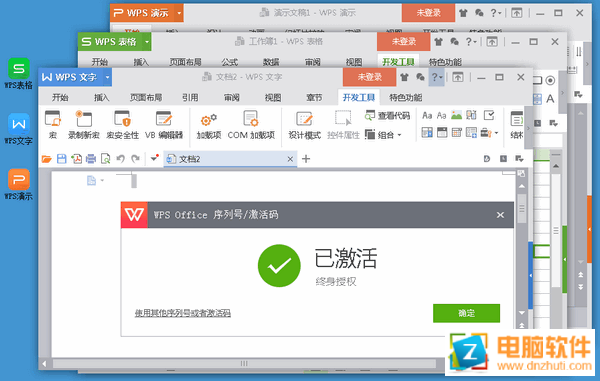
Task: Open 加载项 add-ins
Action: pyautogui.click(x=209, y=125)
